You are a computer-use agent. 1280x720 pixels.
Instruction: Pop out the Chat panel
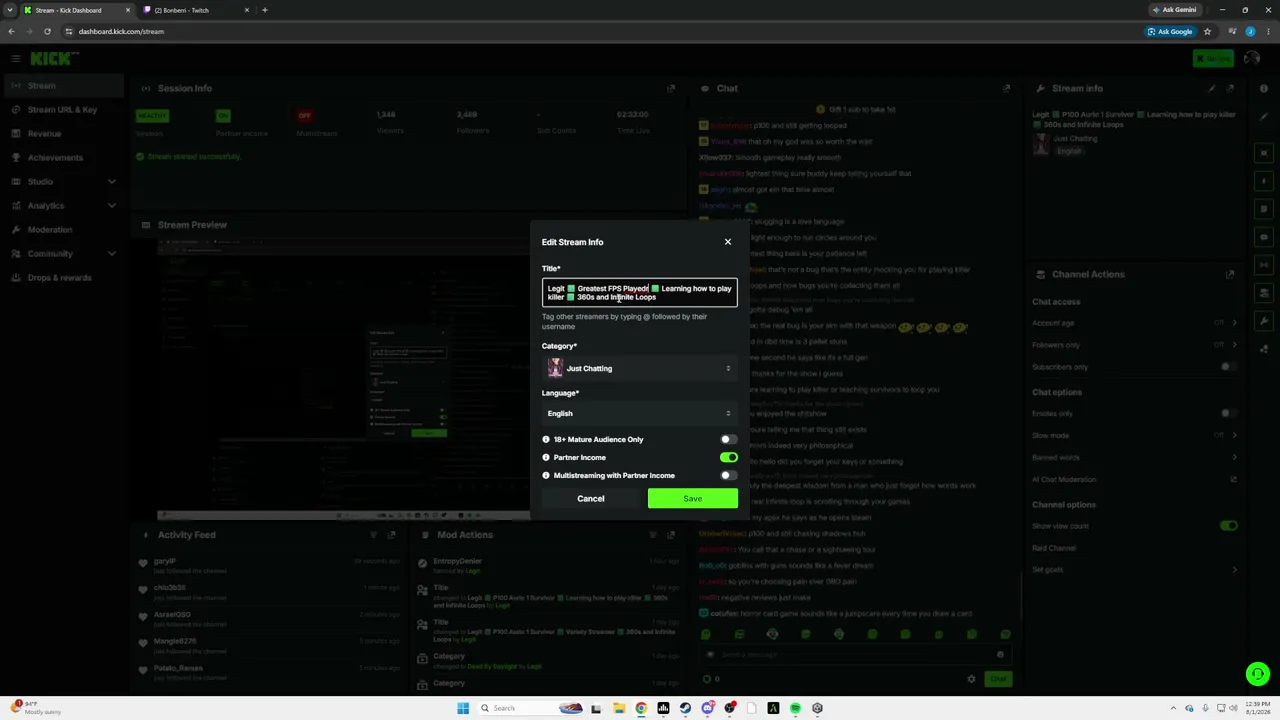click(1006, 89)
